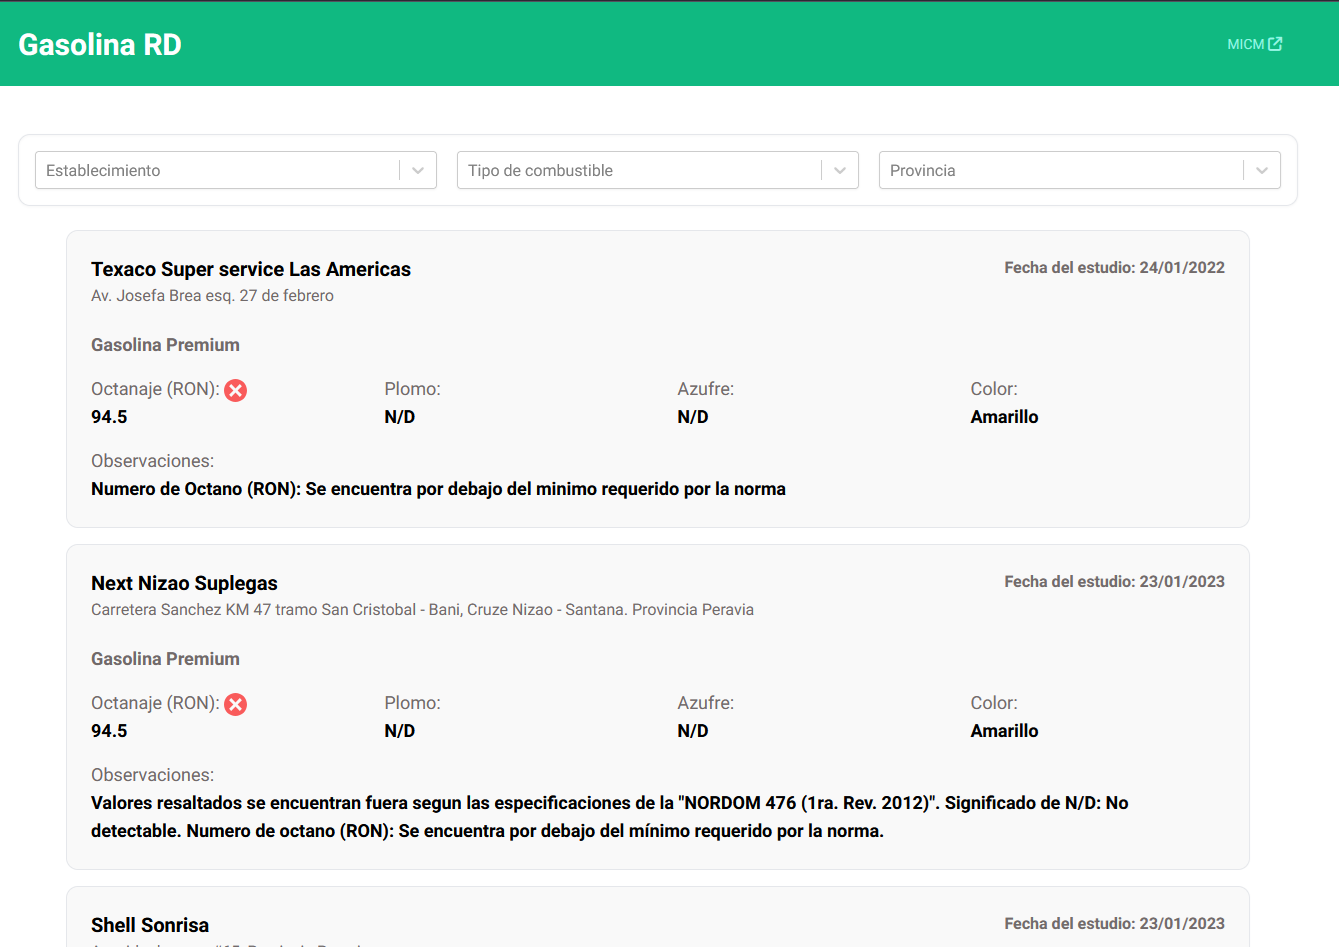Image resolution: width=1339 pixels, height=947 pixels.
Task: Click the Plomo N/D value in Texaco card
Action: (400, 417)
